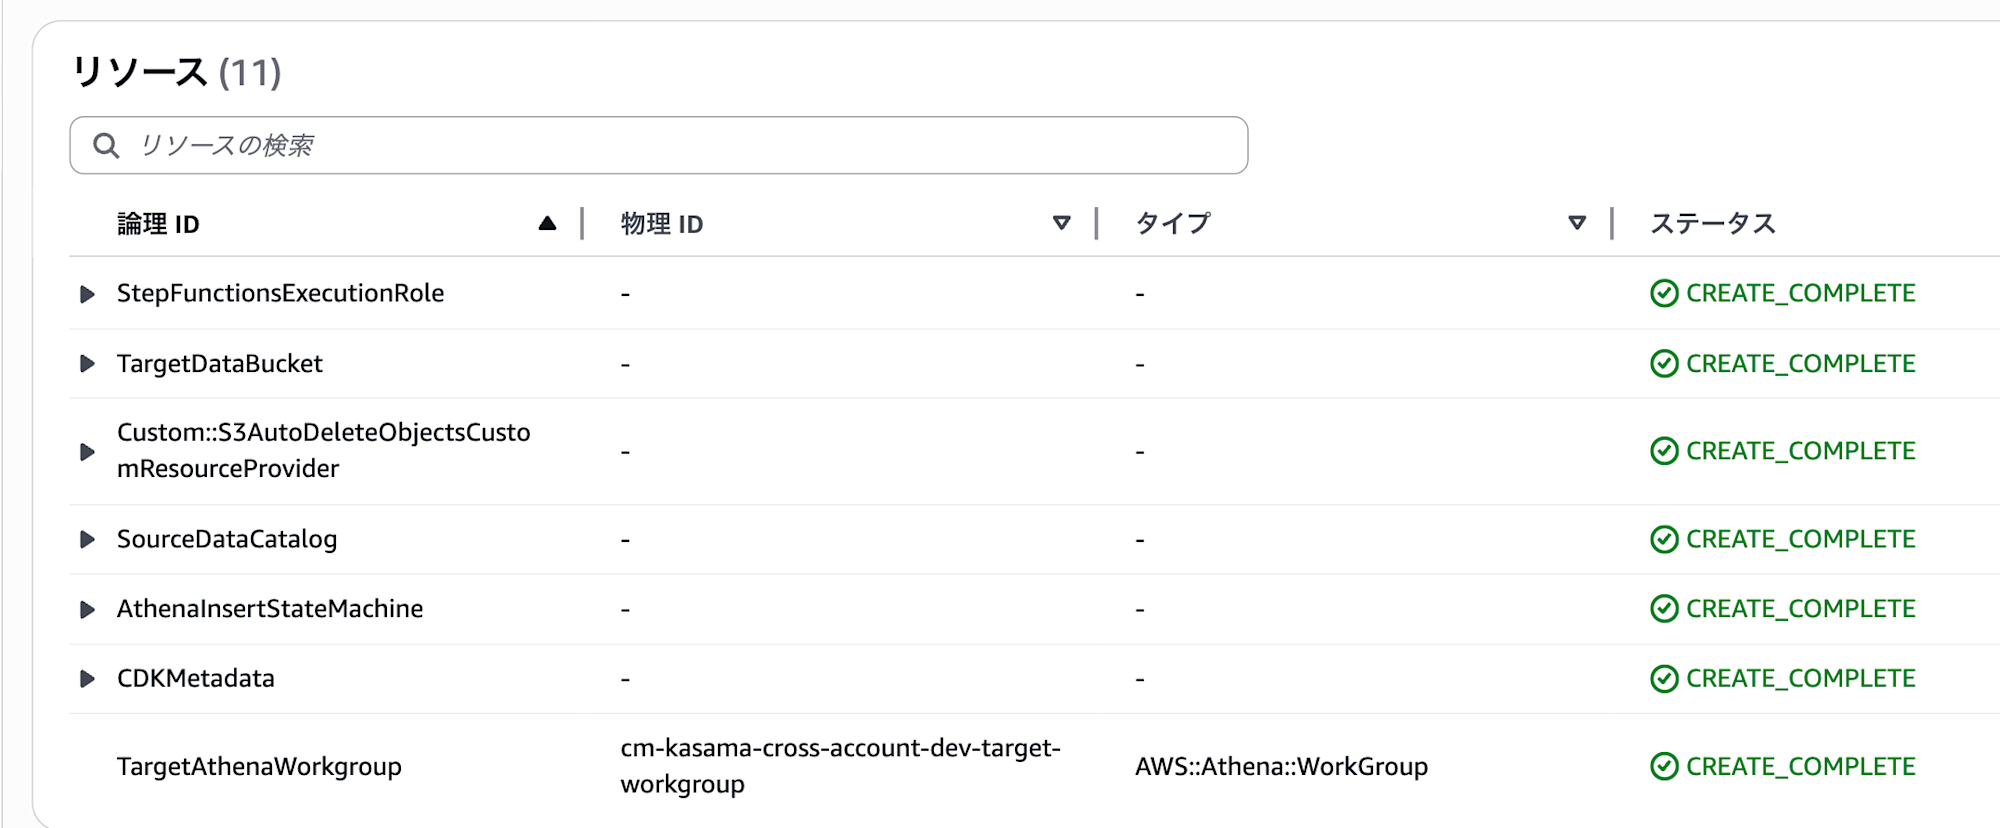Sort by タイプ column arrow

(1577, 223)
